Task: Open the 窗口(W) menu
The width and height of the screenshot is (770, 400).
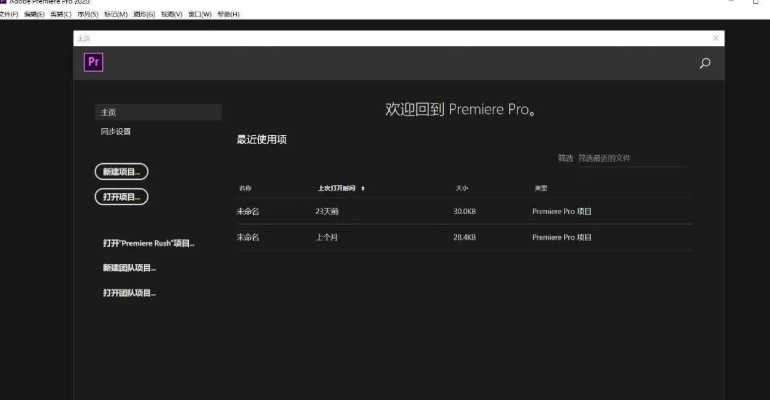Action: (200, 14)
